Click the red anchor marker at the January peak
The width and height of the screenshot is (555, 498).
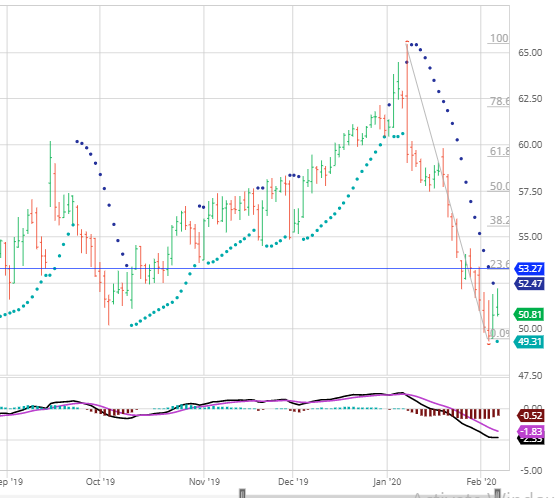[407, 42]
